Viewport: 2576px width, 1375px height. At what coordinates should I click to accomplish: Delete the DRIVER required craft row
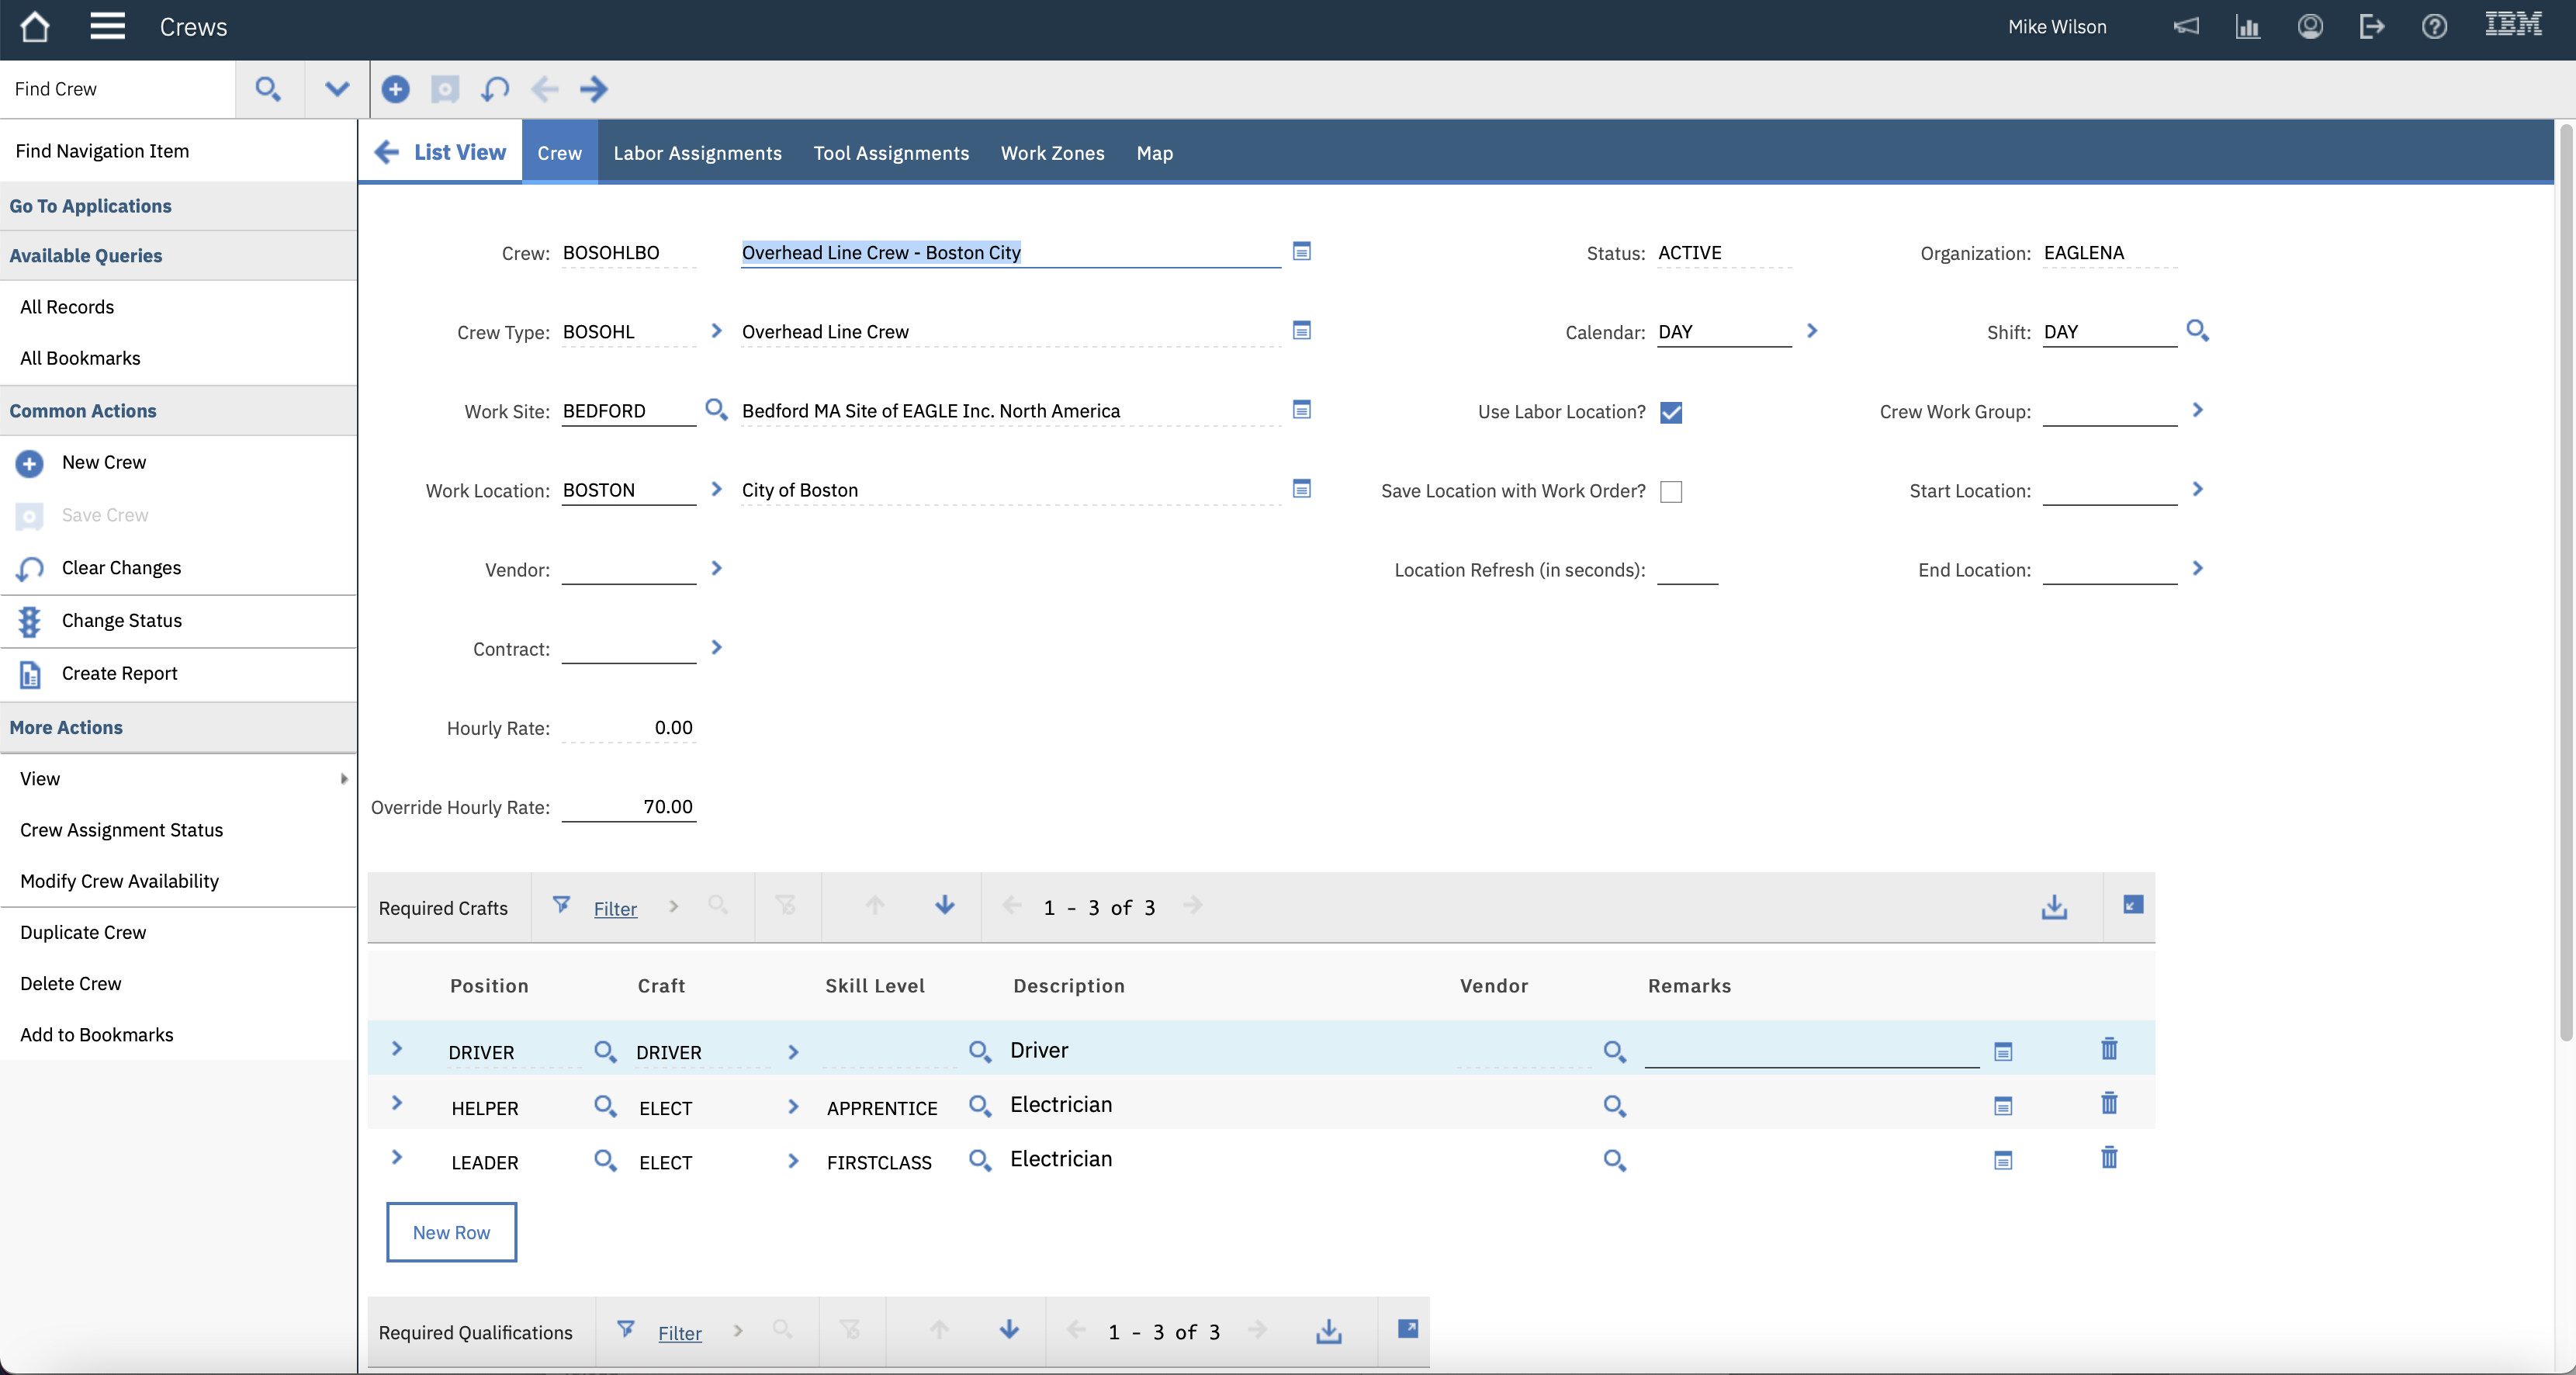[x=2109, y=1049]
